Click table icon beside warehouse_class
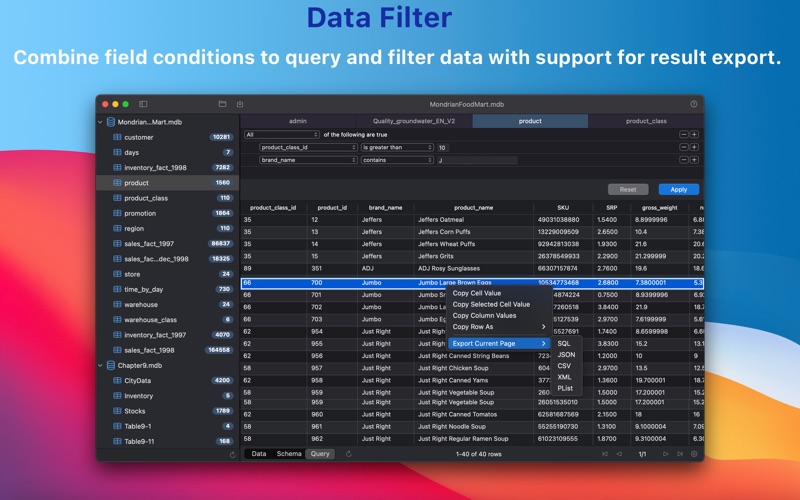Screen dimensions: 800x500 [117, 320]
